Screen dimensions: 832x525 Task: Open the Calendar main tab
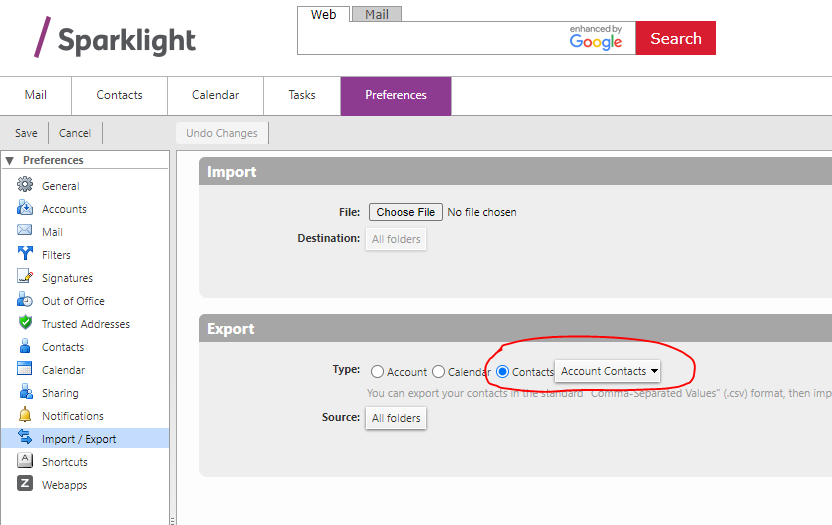click(215, 96)
